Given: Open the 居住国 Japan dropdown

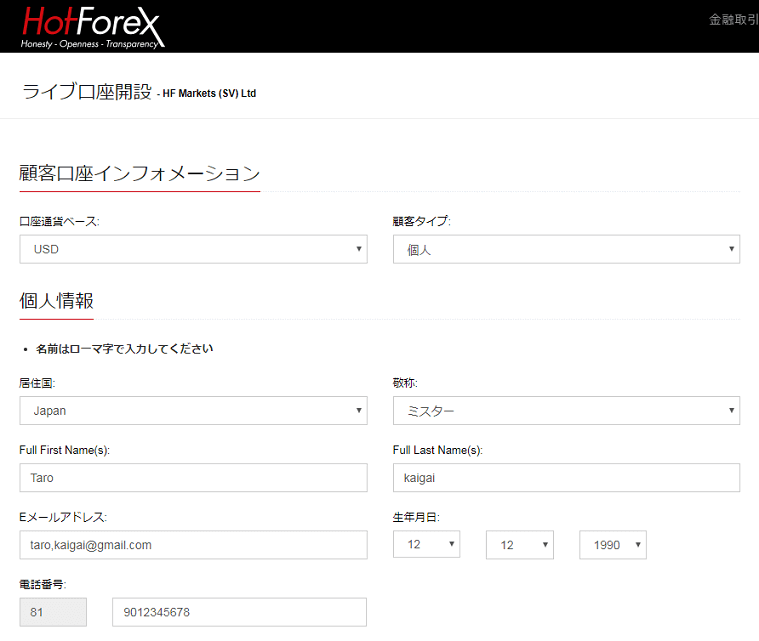Looking at the screenshot, I should coord(193,411).
